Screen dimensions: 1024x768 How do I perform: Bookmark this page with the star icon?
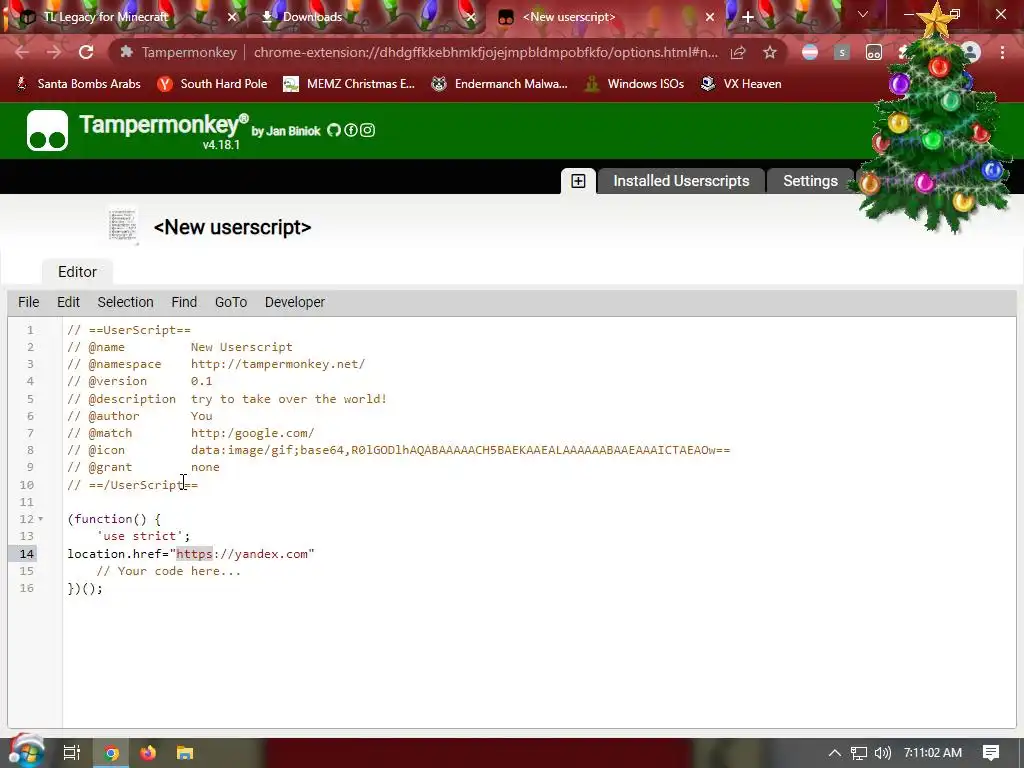click(770, 52)
